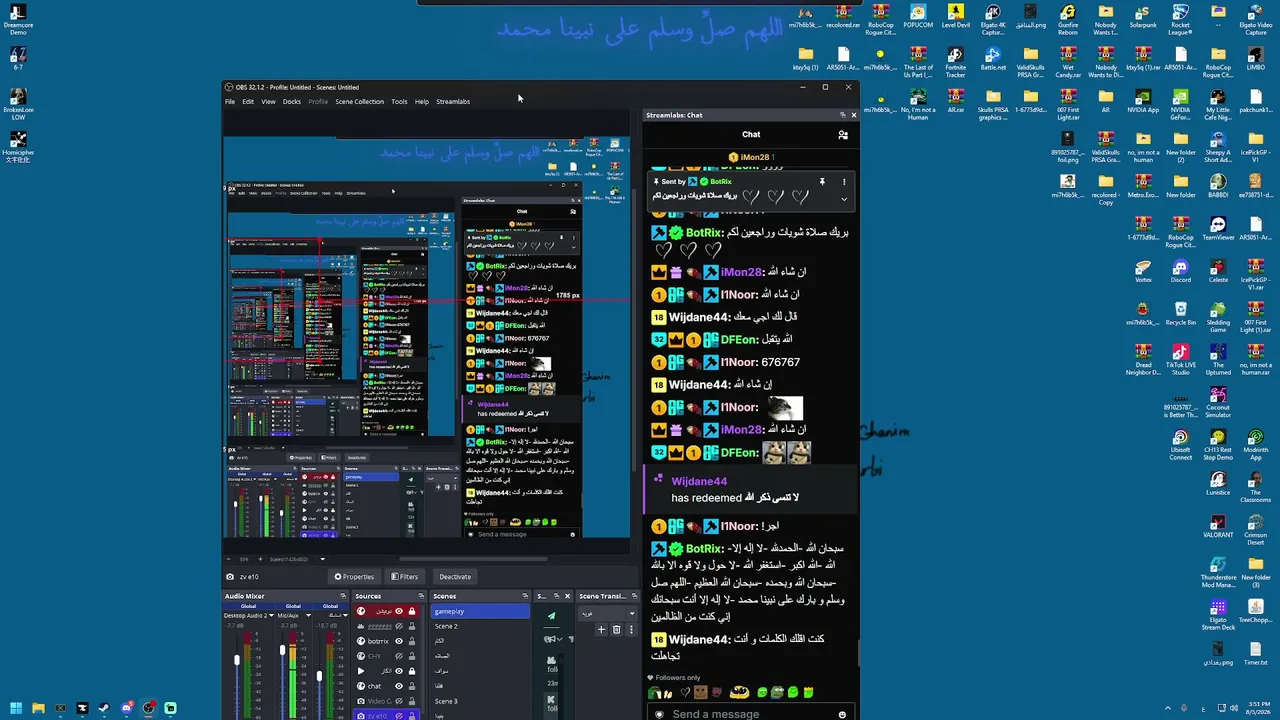
Task: Open Discord desktop shortcut
Action: click(1180, 271)
